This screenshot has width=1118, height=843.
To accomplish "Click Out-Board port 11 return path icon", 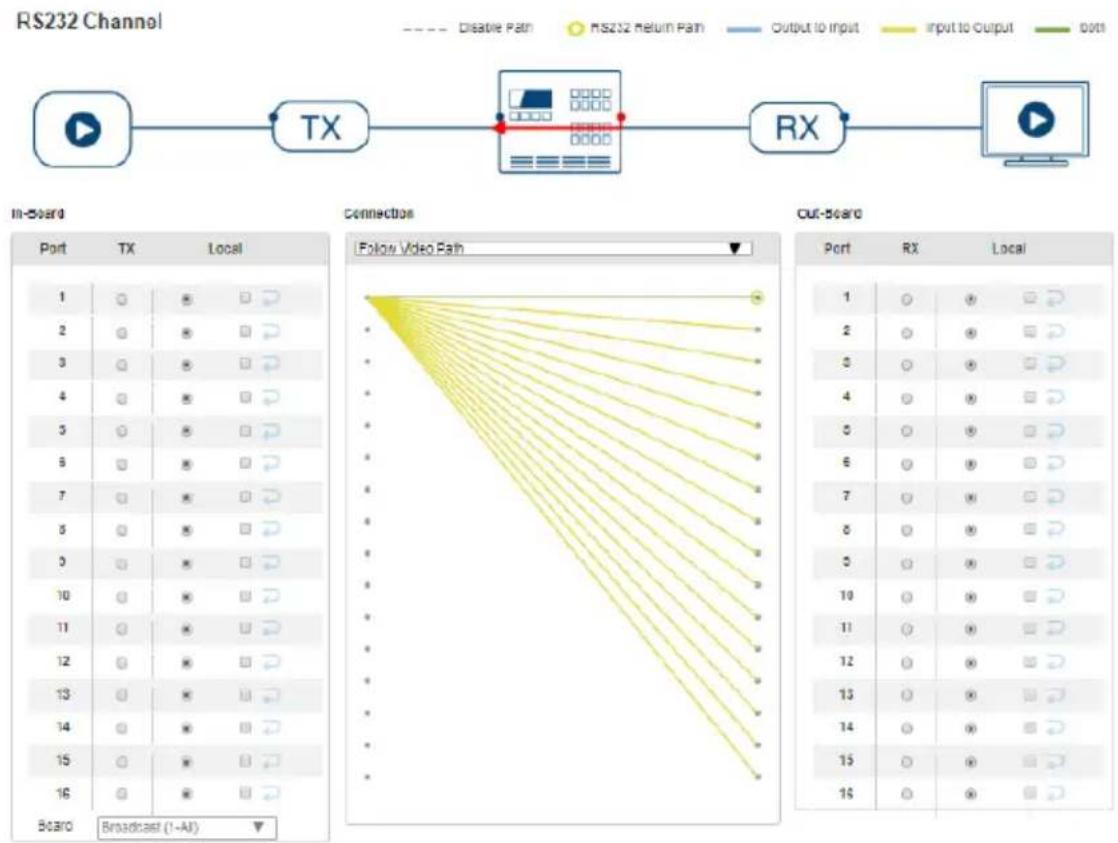I will coord(1055,628).
